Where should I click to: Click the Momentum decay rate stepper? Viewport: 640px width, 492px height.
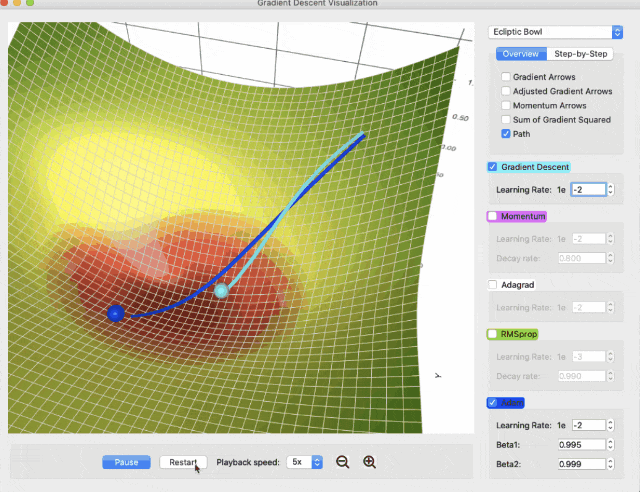(x=611, y=258)
